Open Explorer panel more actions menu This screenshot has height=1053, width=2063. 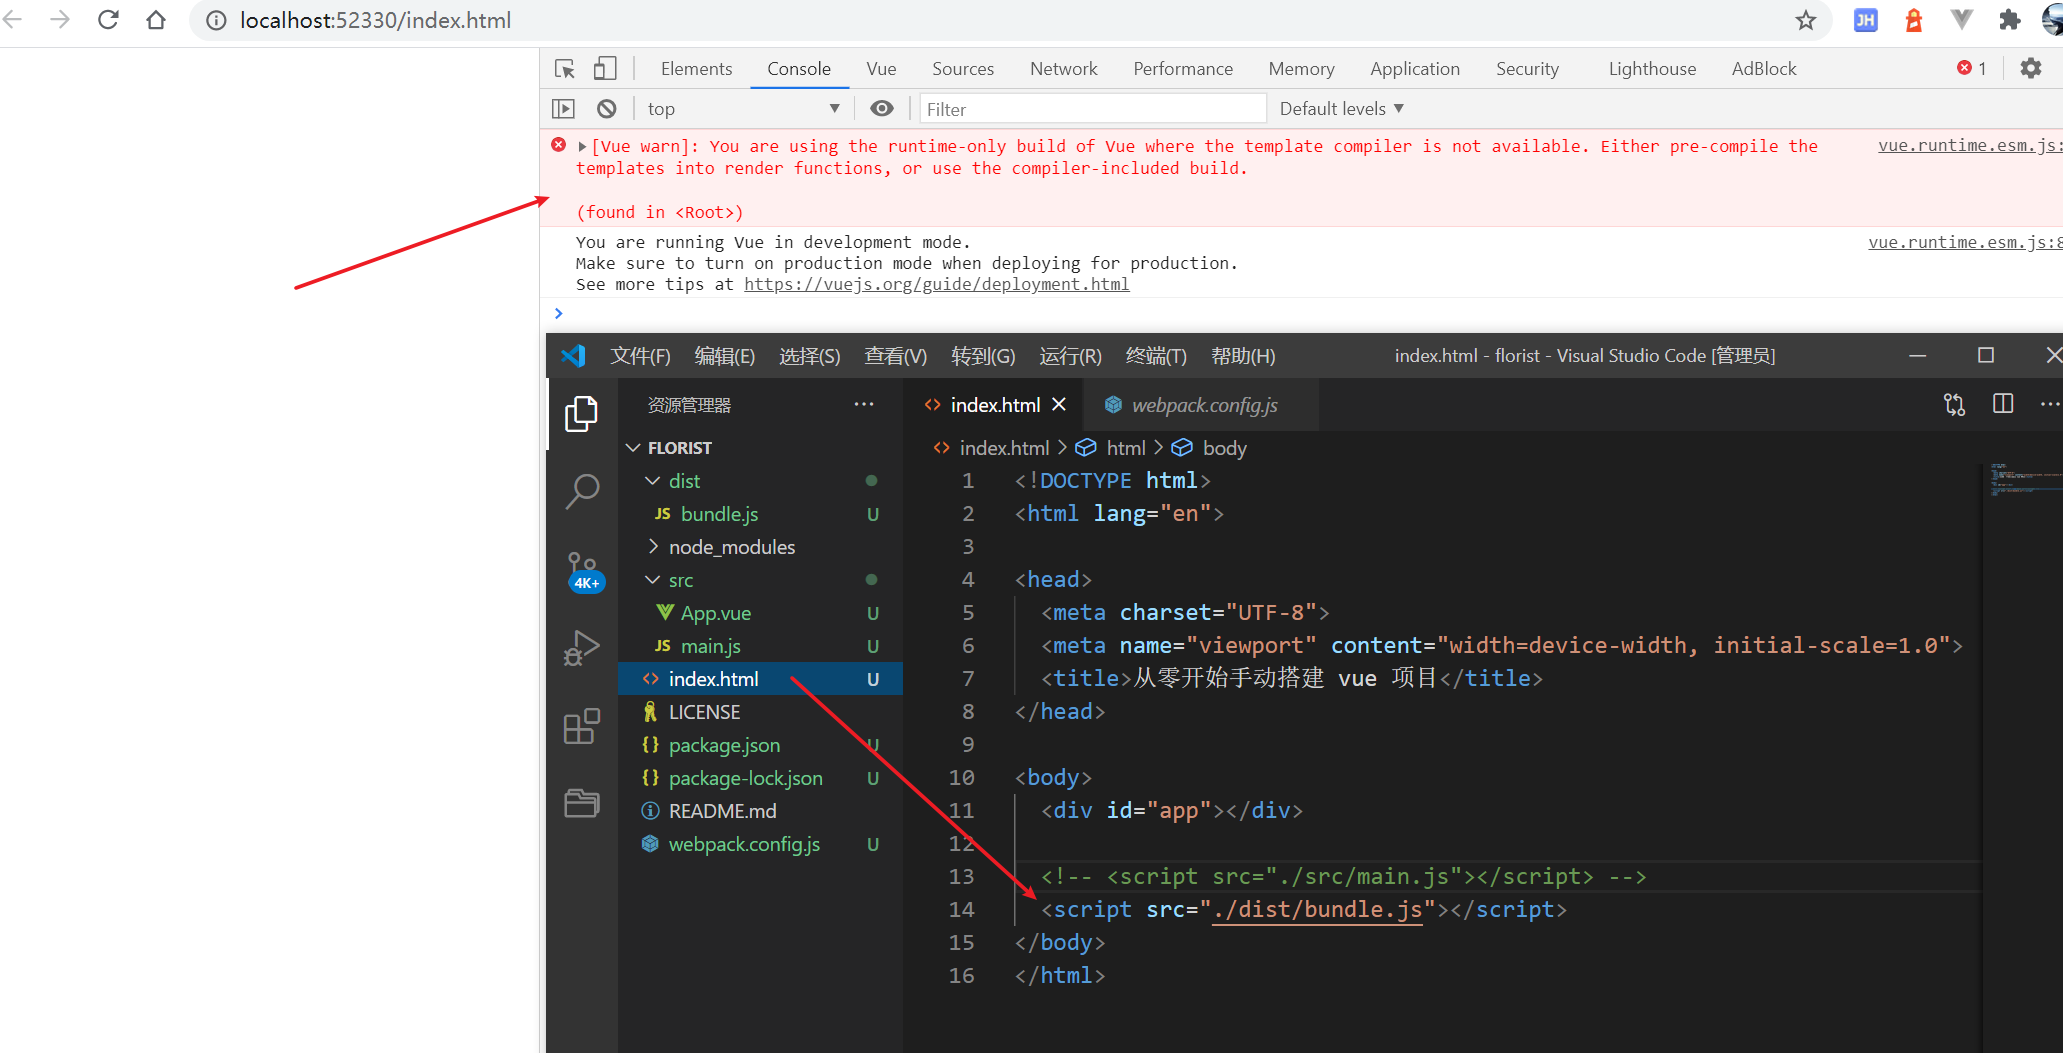(x=863, y=405)
